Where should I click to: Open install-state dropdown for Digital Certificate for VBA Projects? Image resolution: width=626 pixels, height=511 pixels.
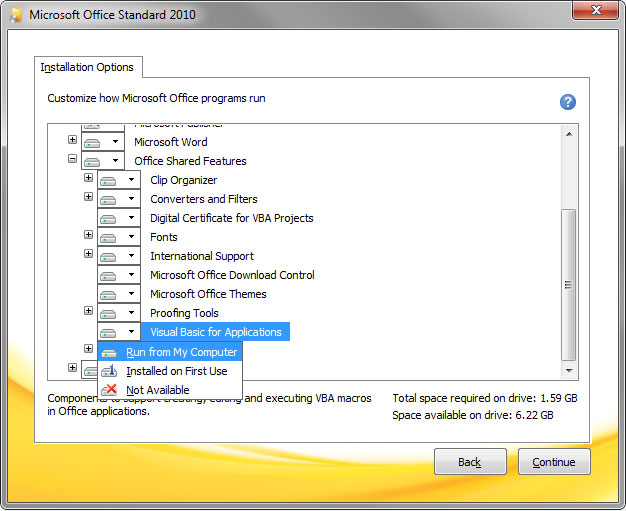[119, 218]
